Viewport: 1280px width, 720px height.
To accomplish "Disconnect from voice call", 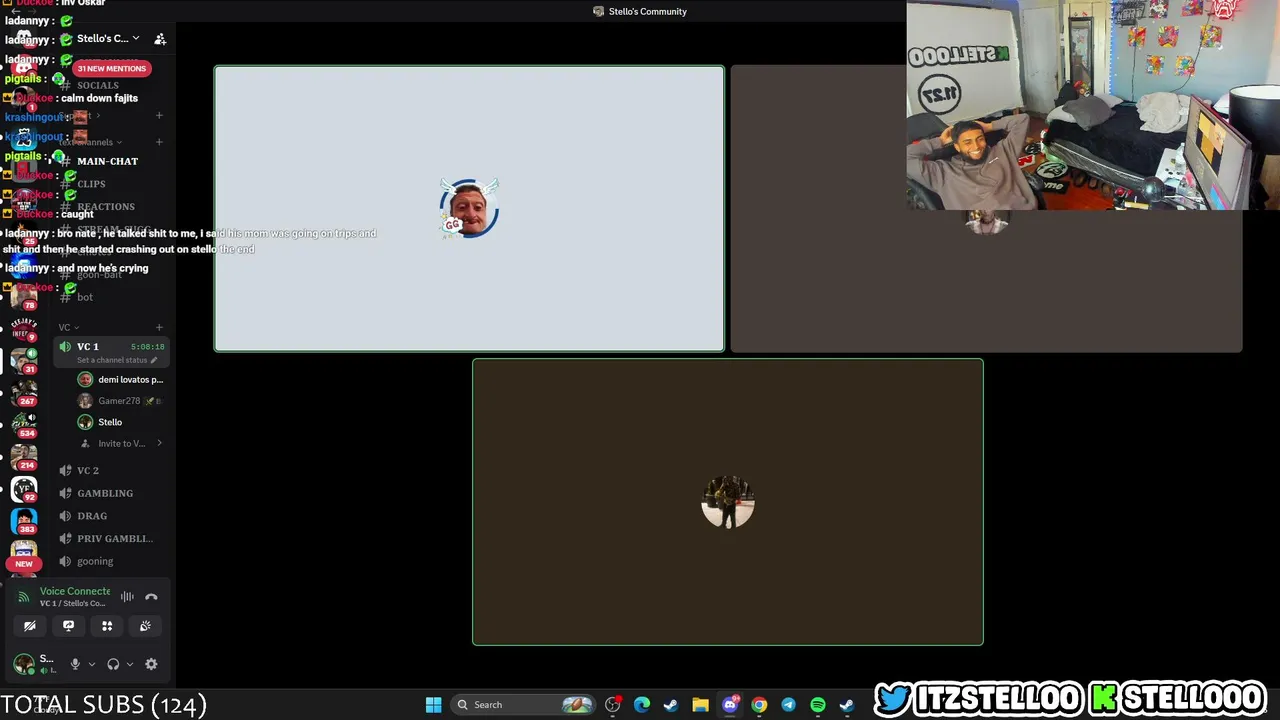I will 151,597.
